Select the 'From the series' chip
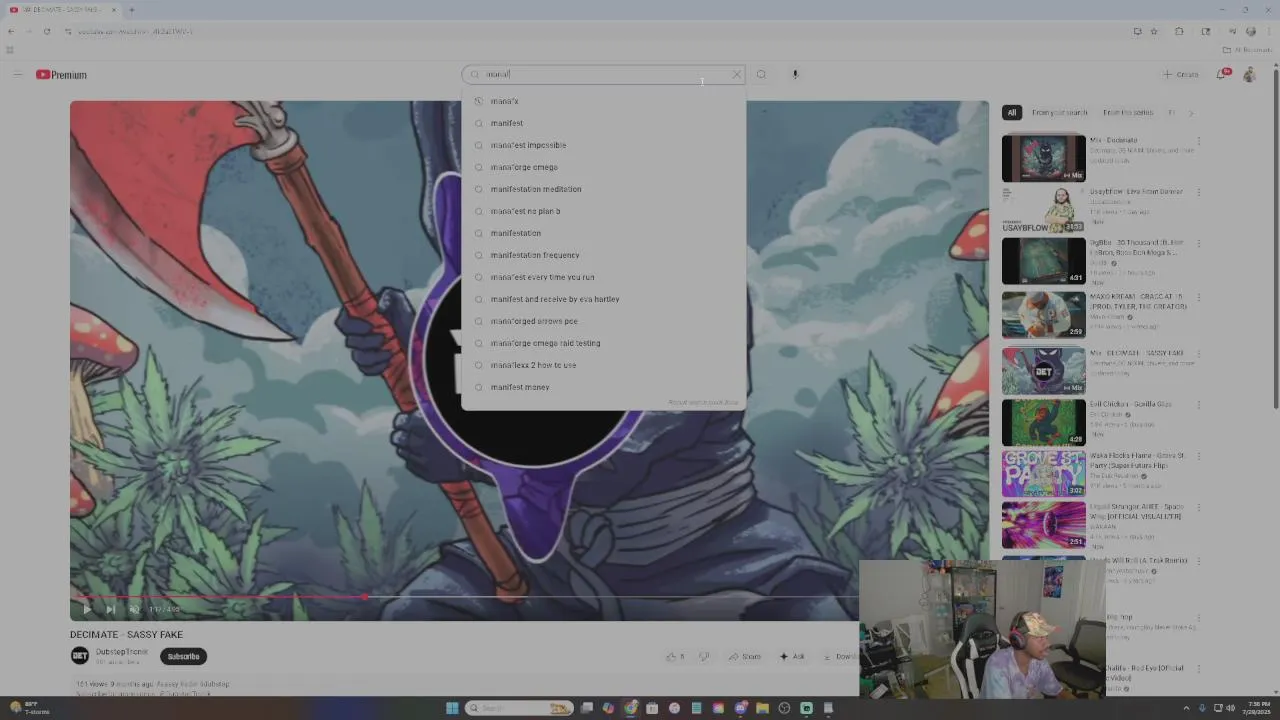The width and height of the screenshot is (1280, 720). coord(1128,113)
